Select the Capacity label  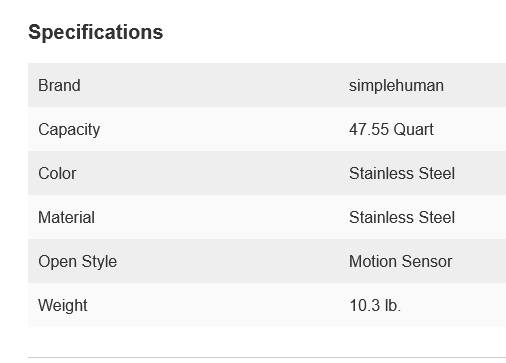pos(69,129)
